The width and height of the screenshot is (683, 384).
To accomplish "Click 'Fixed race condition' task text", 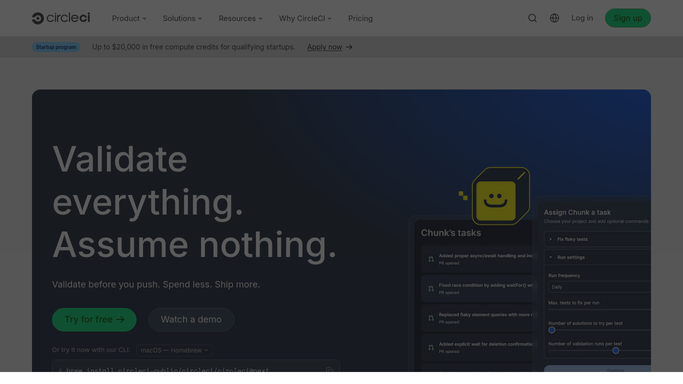I will 485,286.
